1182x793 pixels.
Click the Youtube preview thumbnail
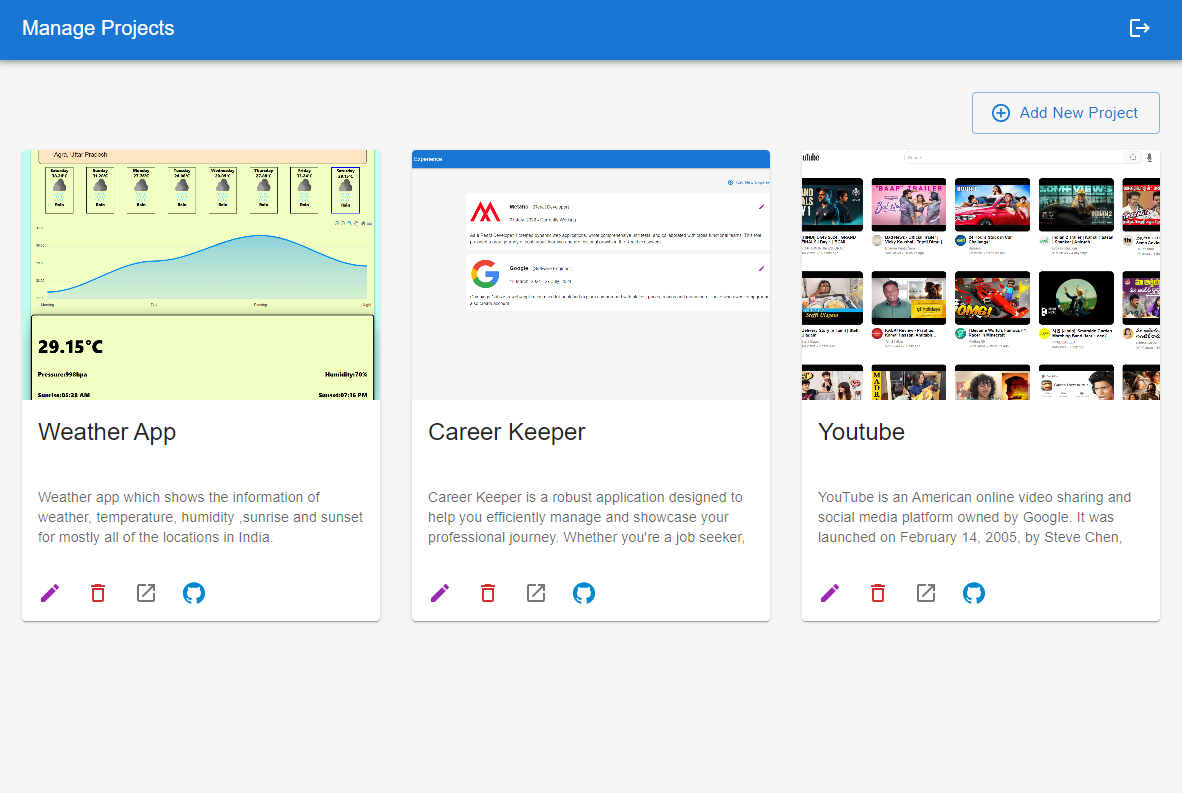coord(981,275)
